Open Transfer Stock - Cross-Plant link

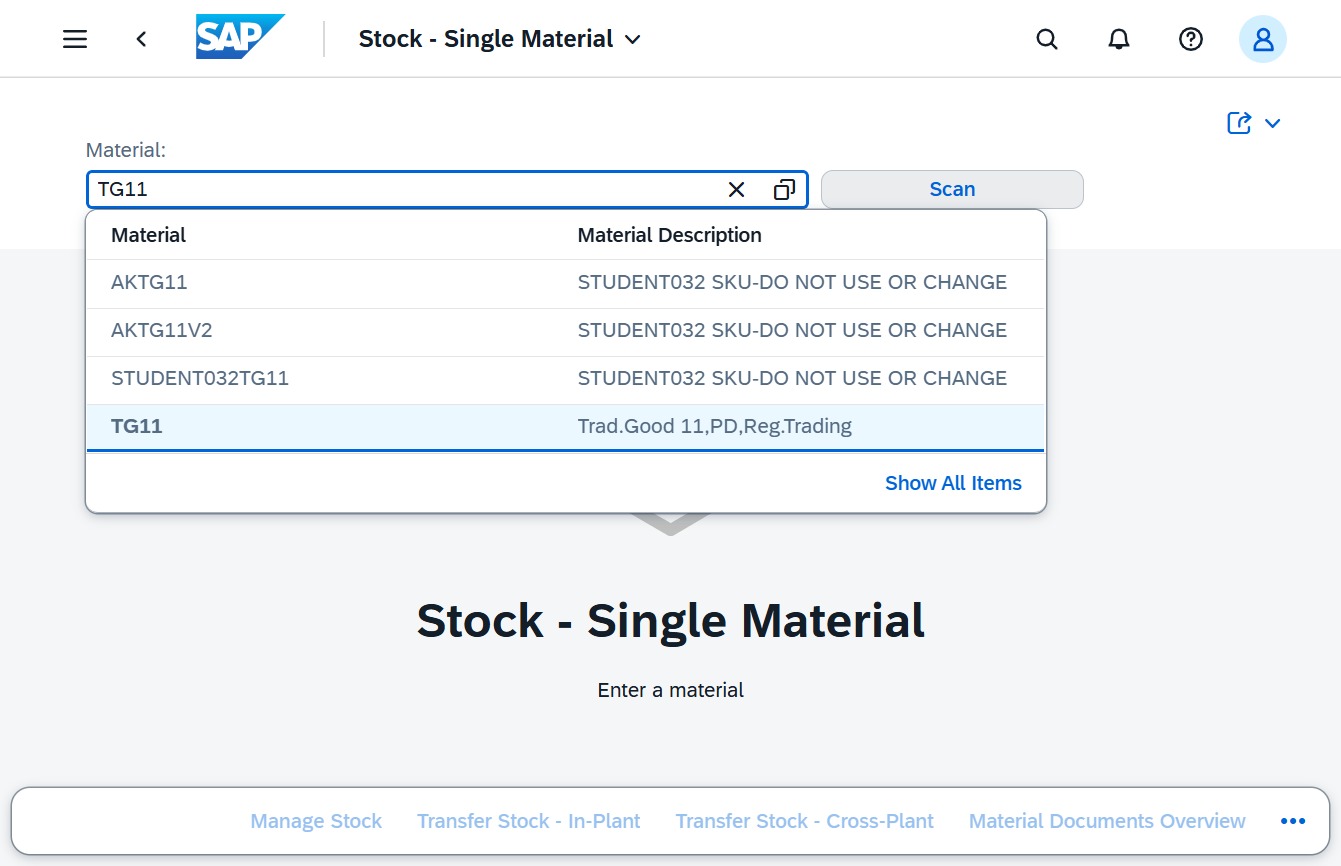[x=804, y=821]
